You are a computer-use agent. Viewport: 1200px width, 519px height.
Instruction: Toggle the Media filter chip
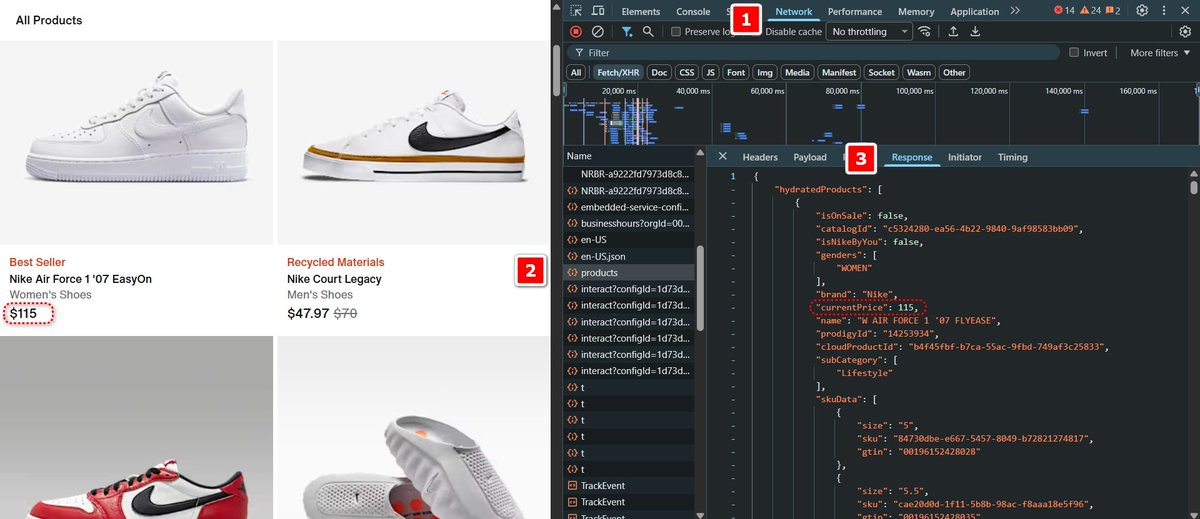[797, 72]
